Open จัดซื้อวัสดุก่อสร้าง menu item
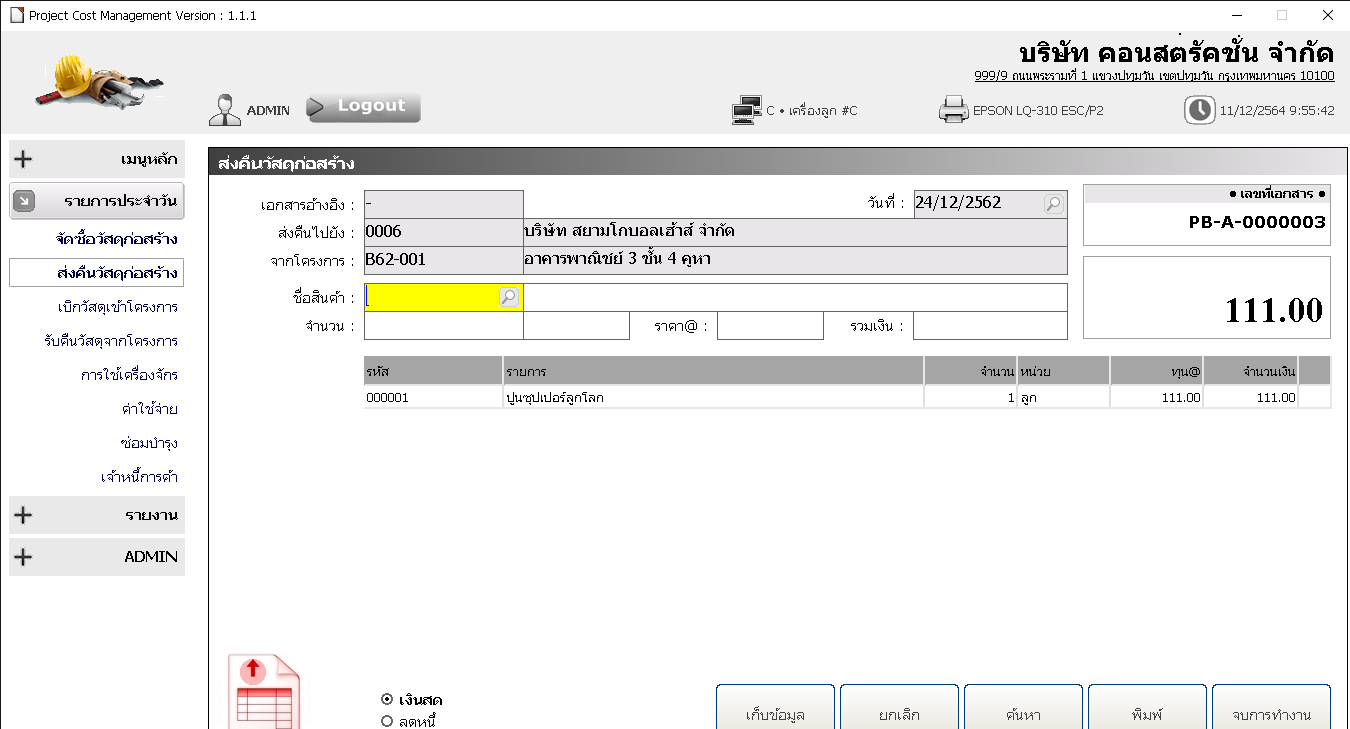The width and height of the screenshot is (1350, 729). click(x=117, y=240)
